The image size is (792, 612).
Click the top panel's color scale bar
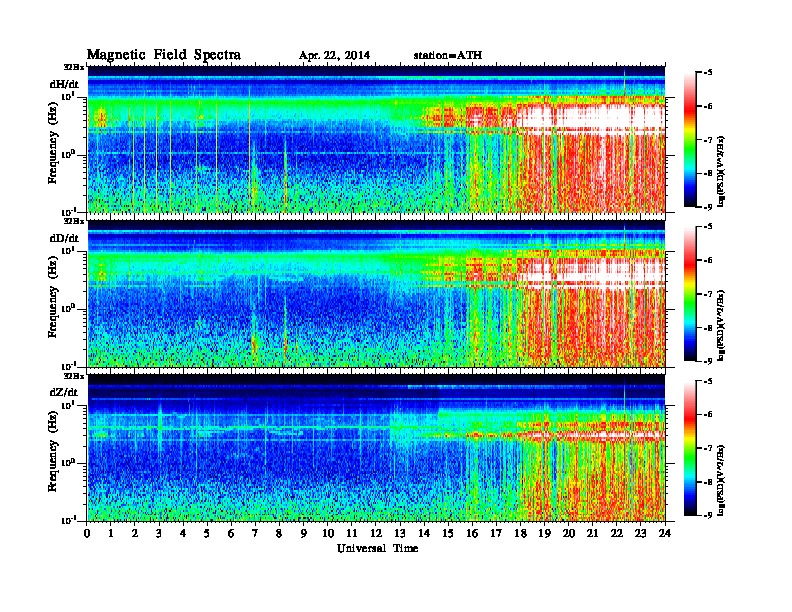coord(689,140)
